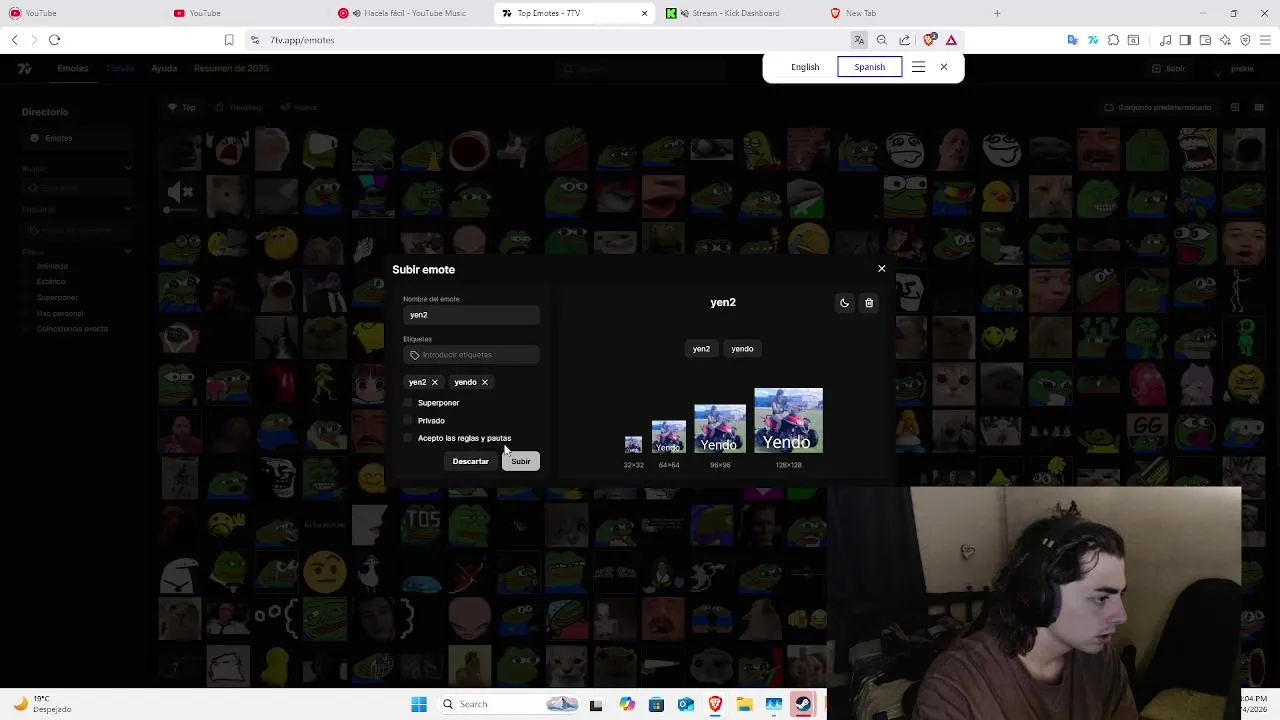This screenshot has width=1280, height=720.
Task: Open the 7TV extension icon
Action: (x=1093, y=40)
